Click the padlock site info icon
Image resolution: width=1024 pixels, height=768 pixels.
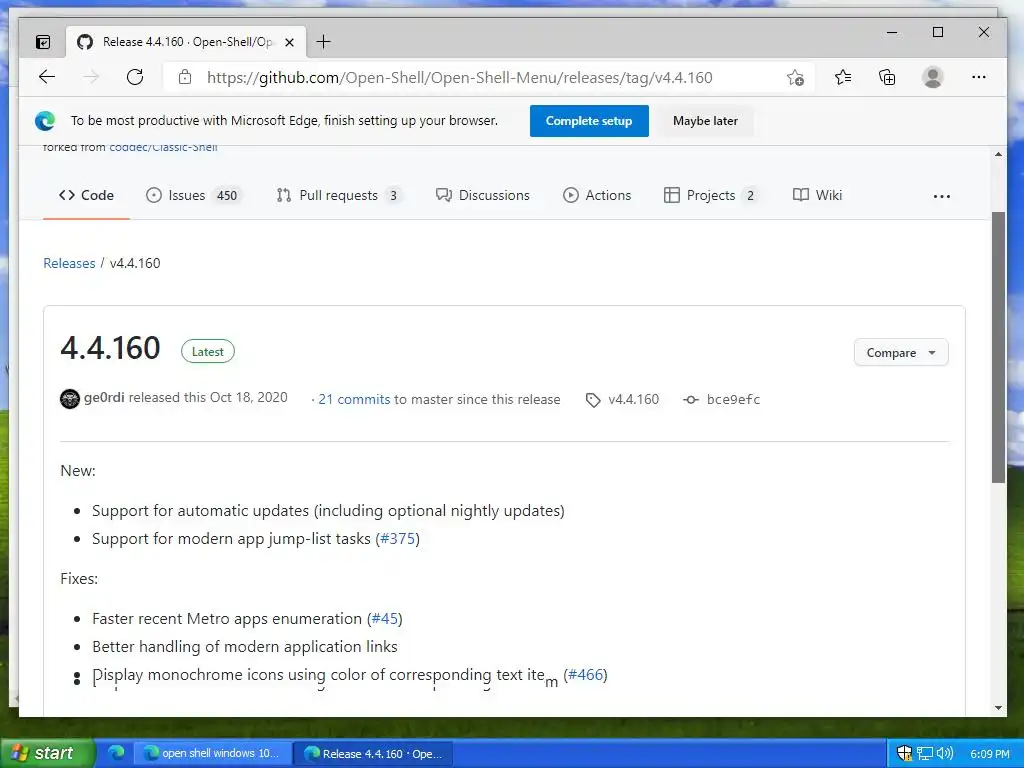185,77
